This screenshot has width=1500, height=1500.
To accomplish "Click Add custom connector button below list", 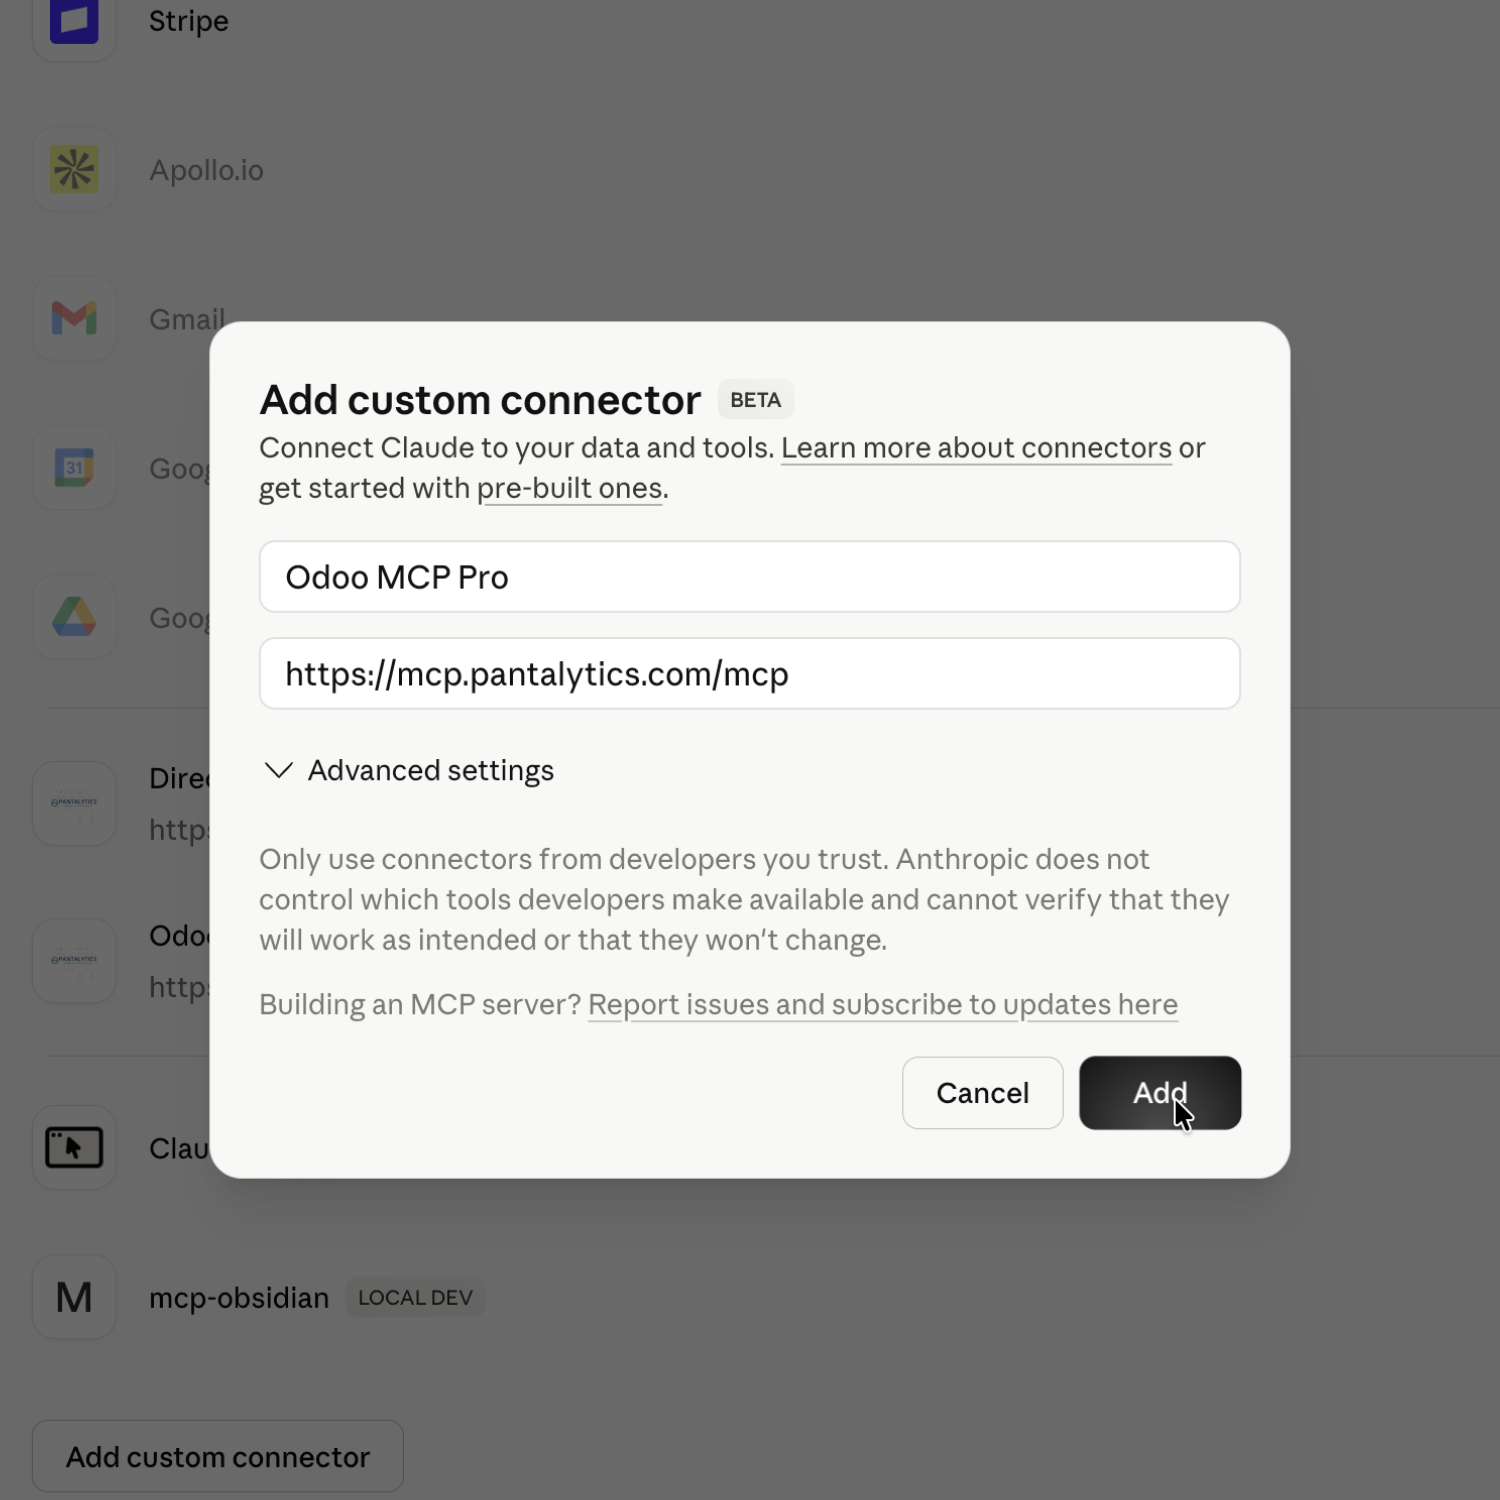I will tap(218, 1457).
